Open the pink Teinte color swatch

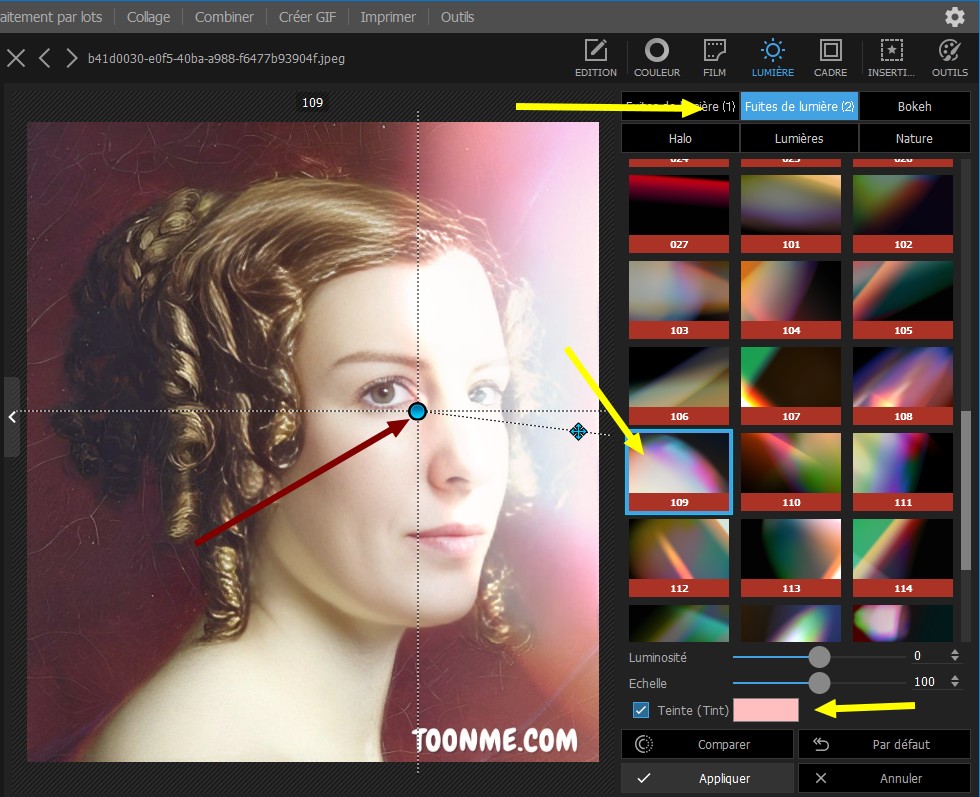pyautogui.click(x=766, y=710)
